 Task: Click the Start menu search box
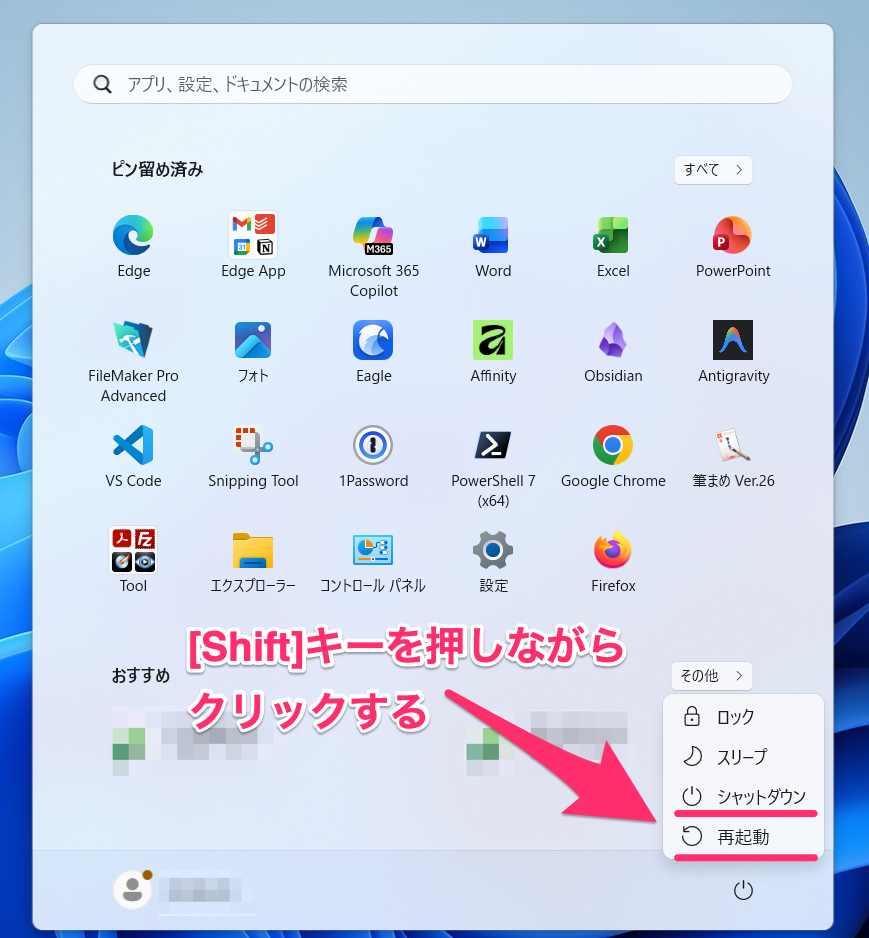coord(432,85)
